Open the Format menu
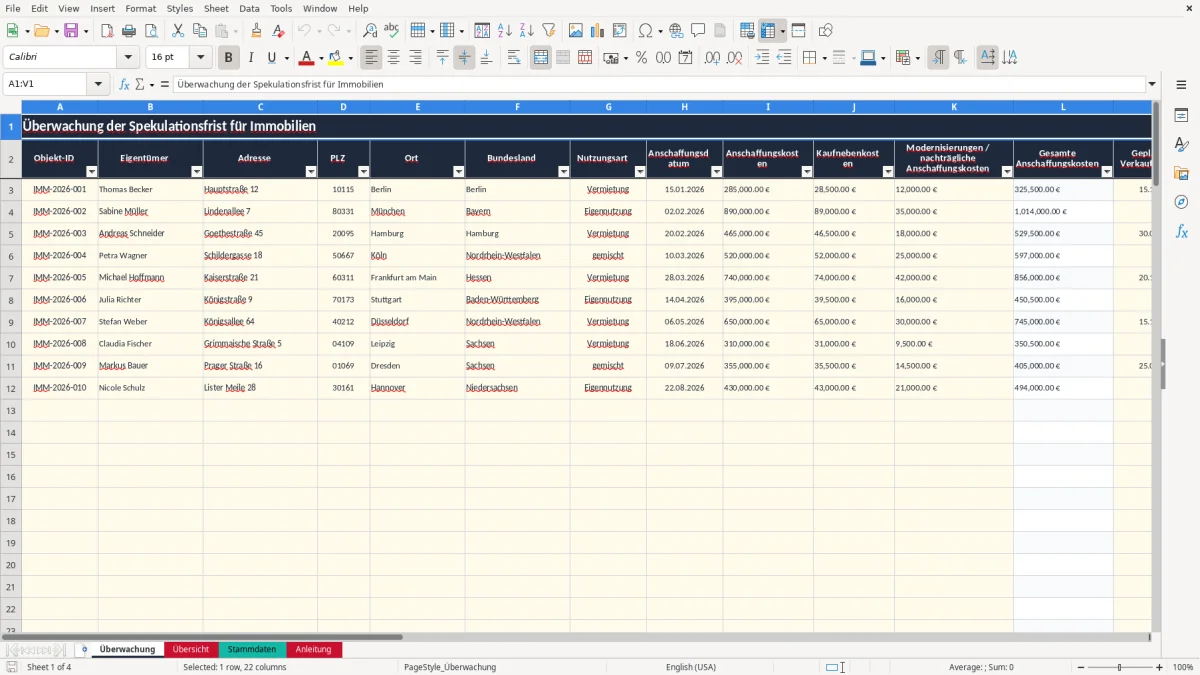Viewport: 1200px width, 675px height. [x=141, y=8]
